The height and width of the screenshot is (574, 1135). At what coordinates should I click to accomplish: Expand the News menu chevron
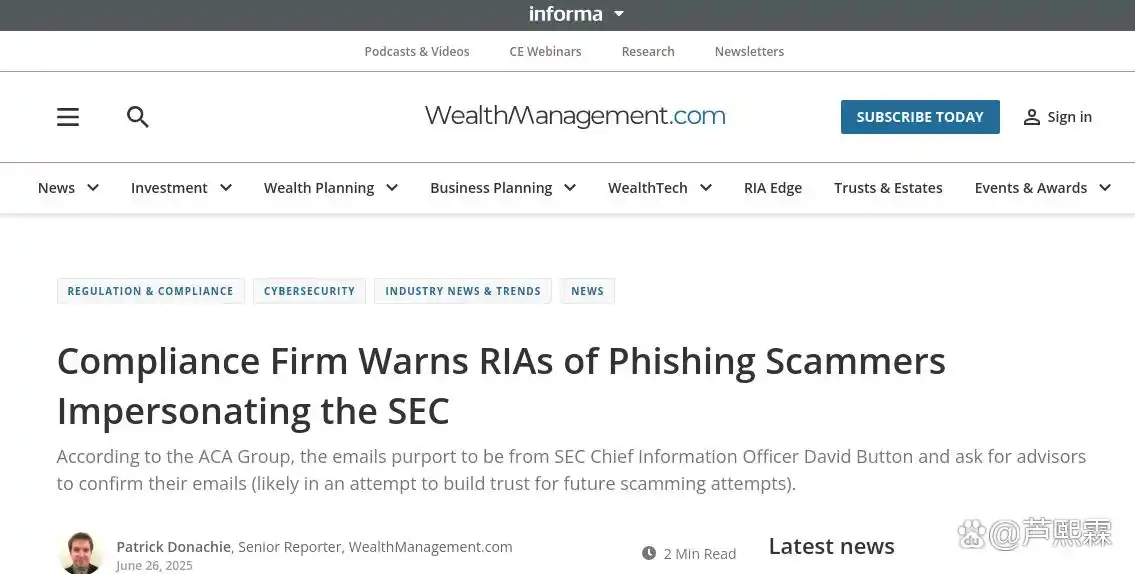tap(93, 188)
